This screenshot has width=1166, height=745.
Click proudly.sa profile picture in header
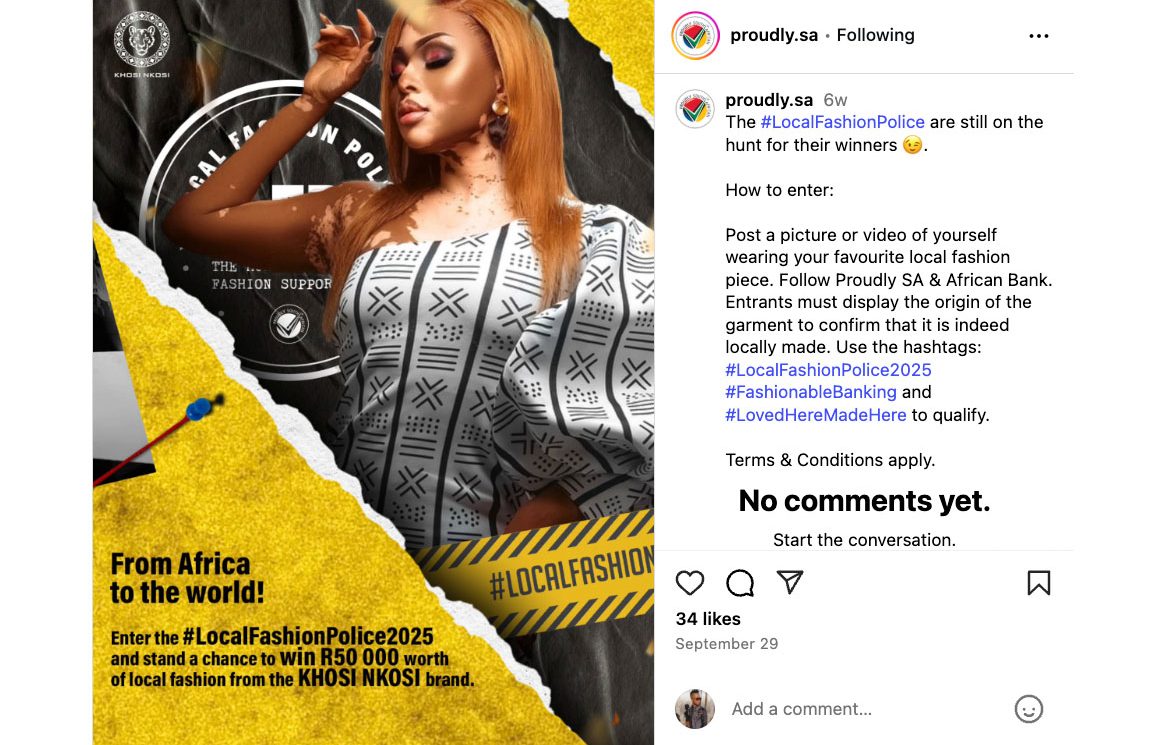(695, 36)
